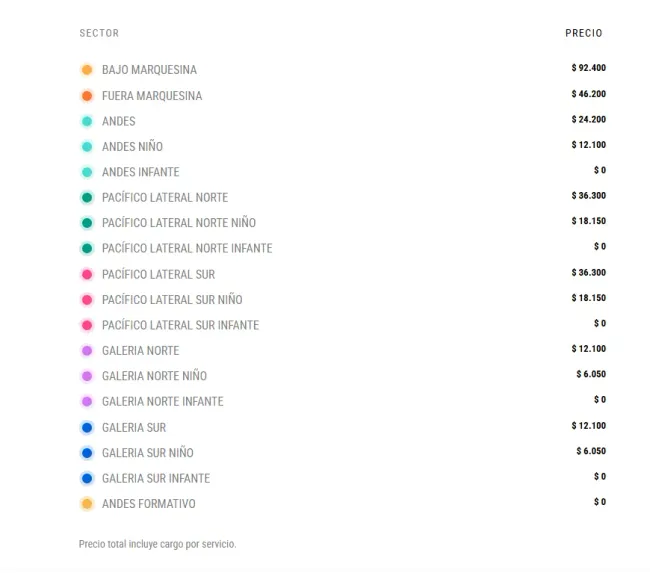650x573 pixels.
Task: Click the $ 6.050 GALERIA SUR NIÑO price
Action: 590,451
